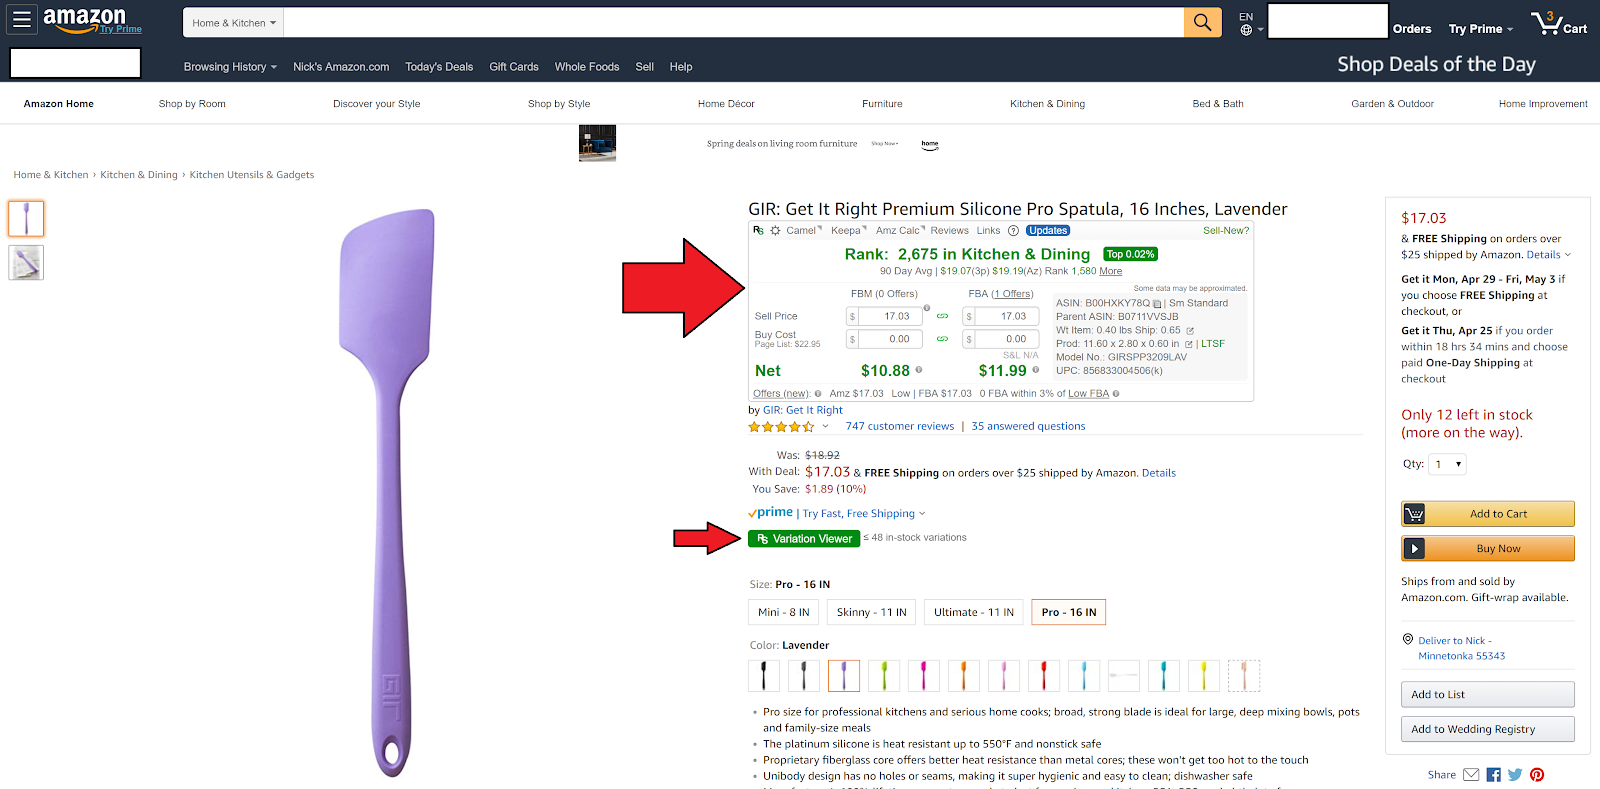This screenshot has height=789, width=1600.
Task: Share on Facebook icon
Action: (x=1493, y=775)
